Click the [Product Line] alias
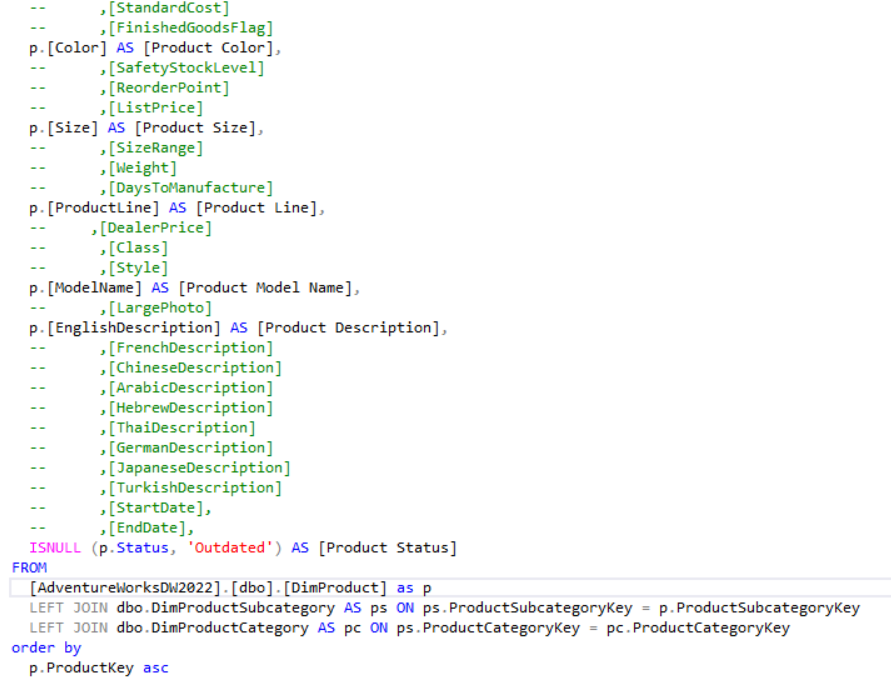Viewport: 891px width, 691px height. 256,208
